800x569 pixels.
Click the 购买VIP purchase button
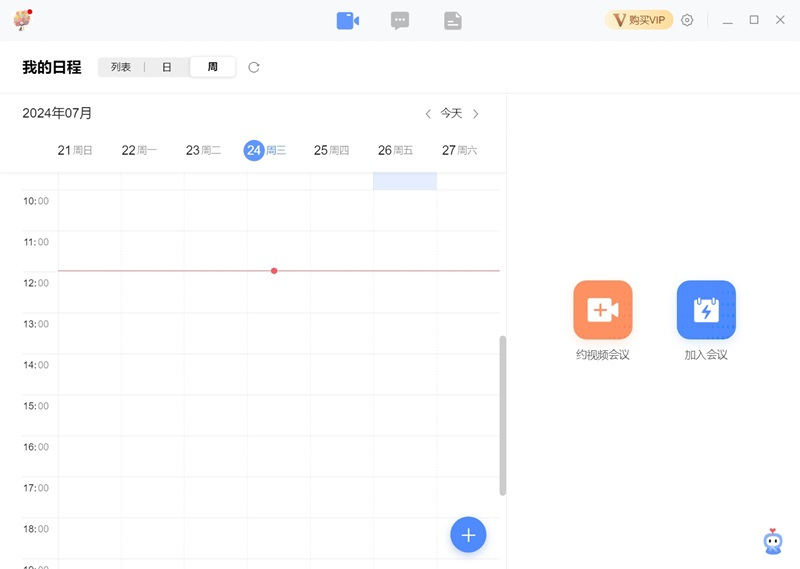pyautogui.click(x=639, y=20)
